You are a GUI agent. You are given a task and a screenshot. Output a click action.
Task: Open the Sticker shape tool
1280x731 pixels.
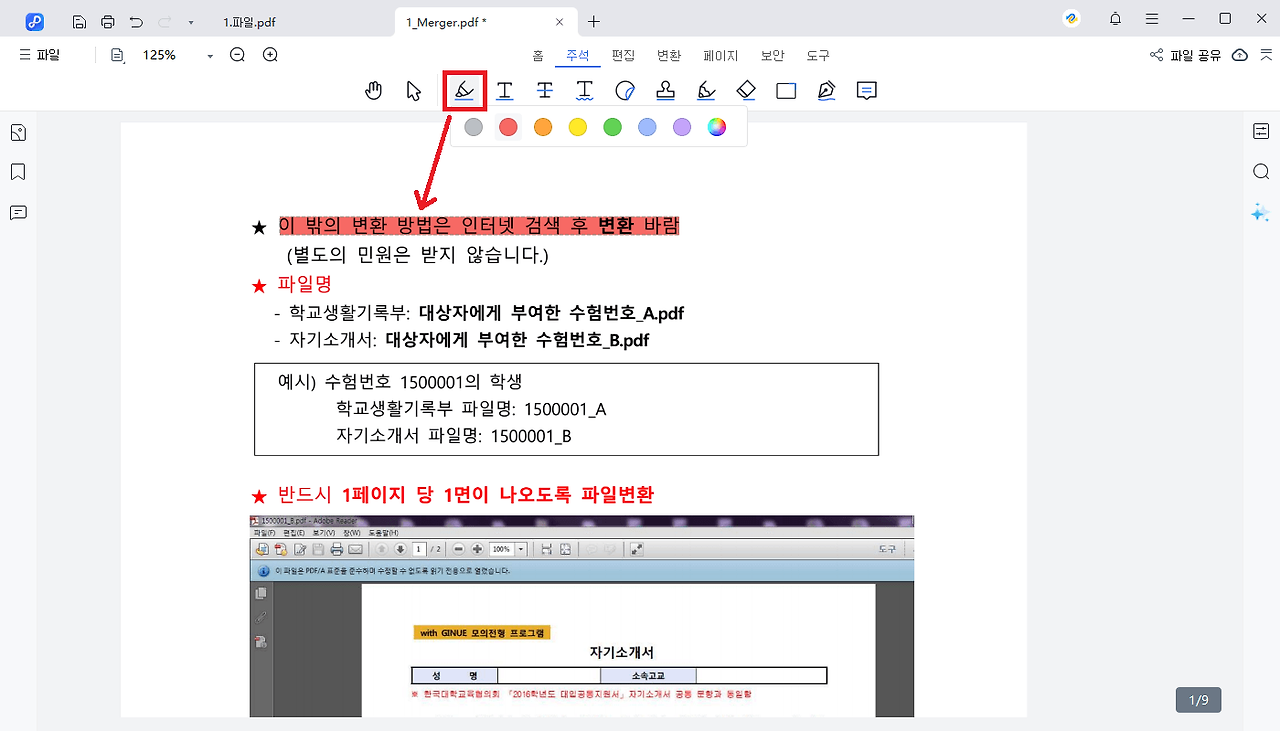(x=625, y=91)
